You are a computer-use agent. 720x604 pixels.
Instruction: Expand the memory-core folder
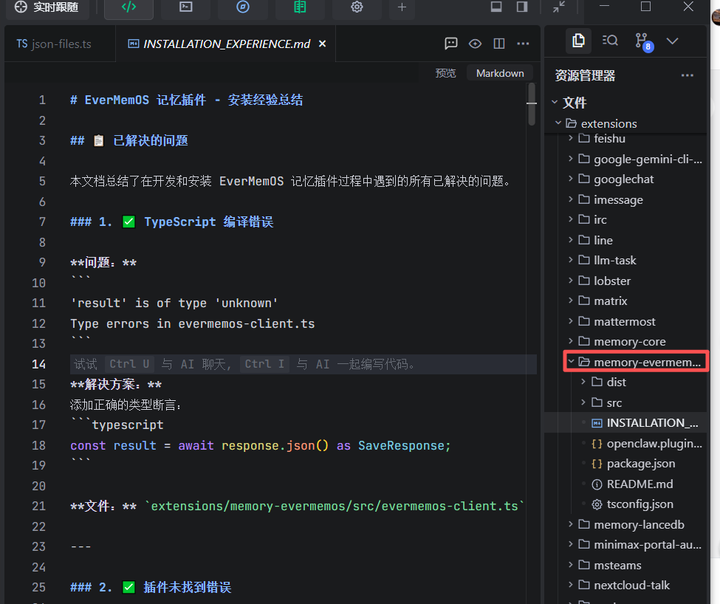coord(570,341)
